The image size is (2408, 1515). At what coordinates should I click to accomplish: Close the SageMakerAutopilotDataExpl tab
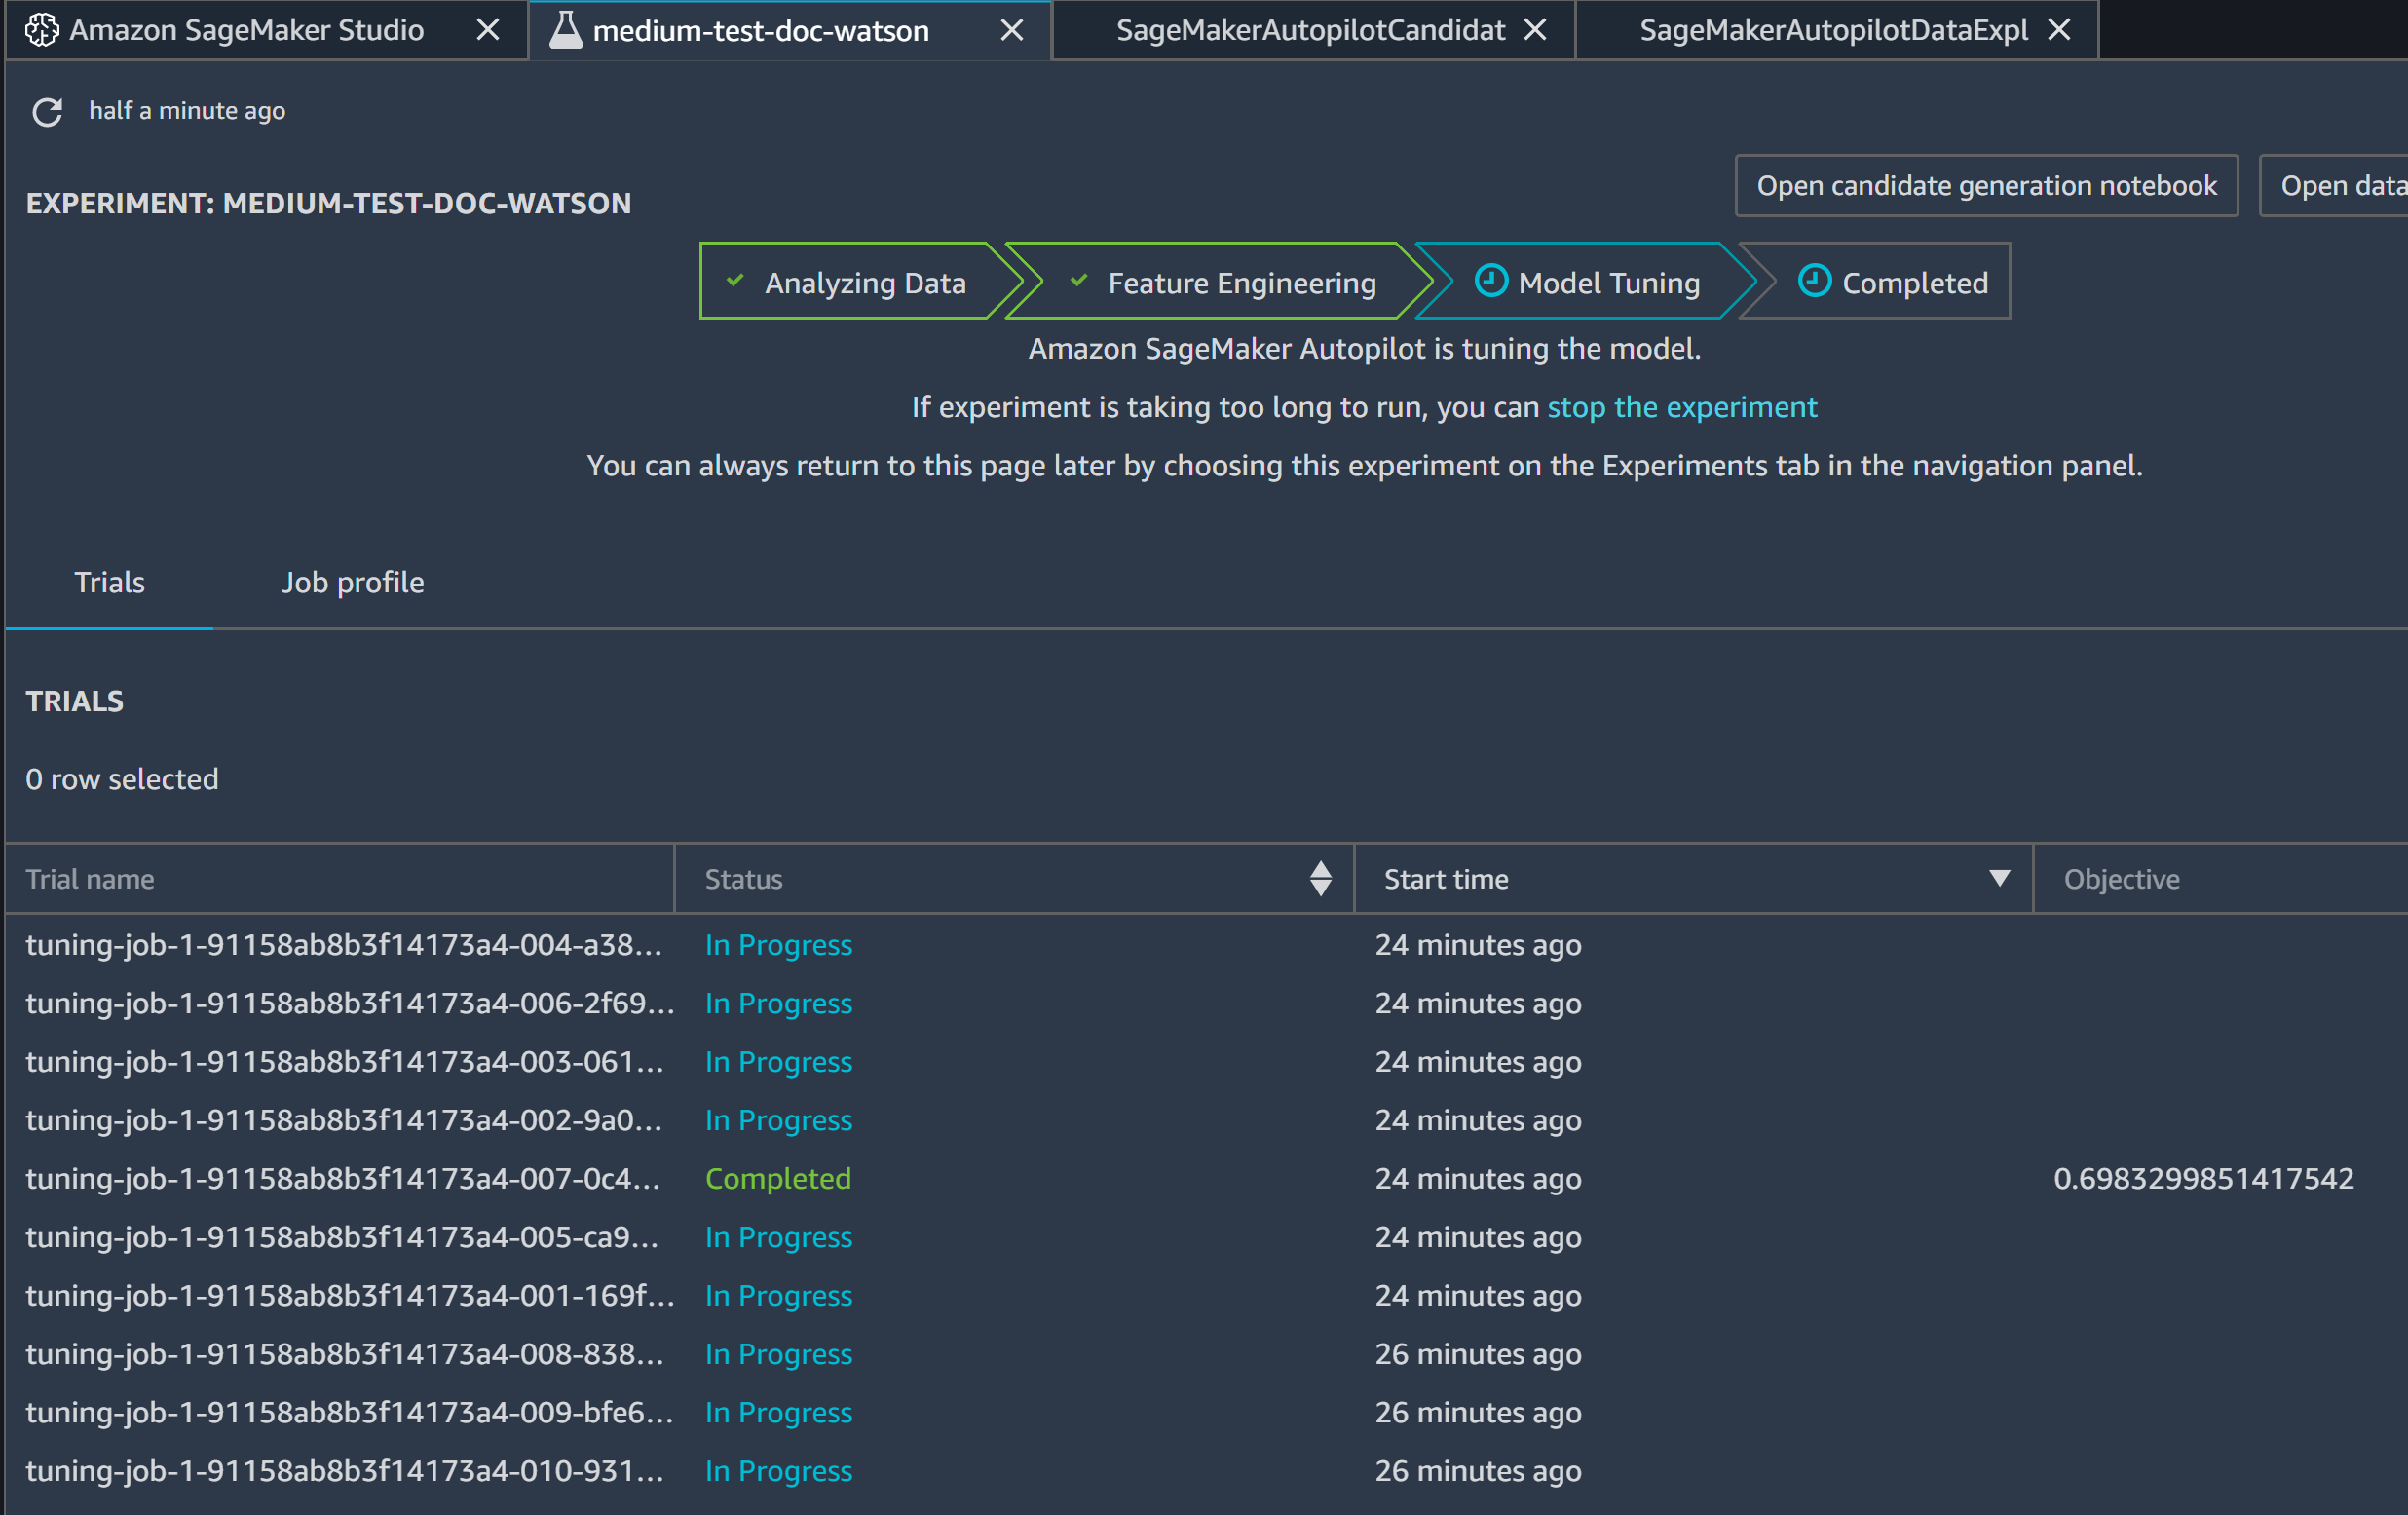coord(2059,30)
